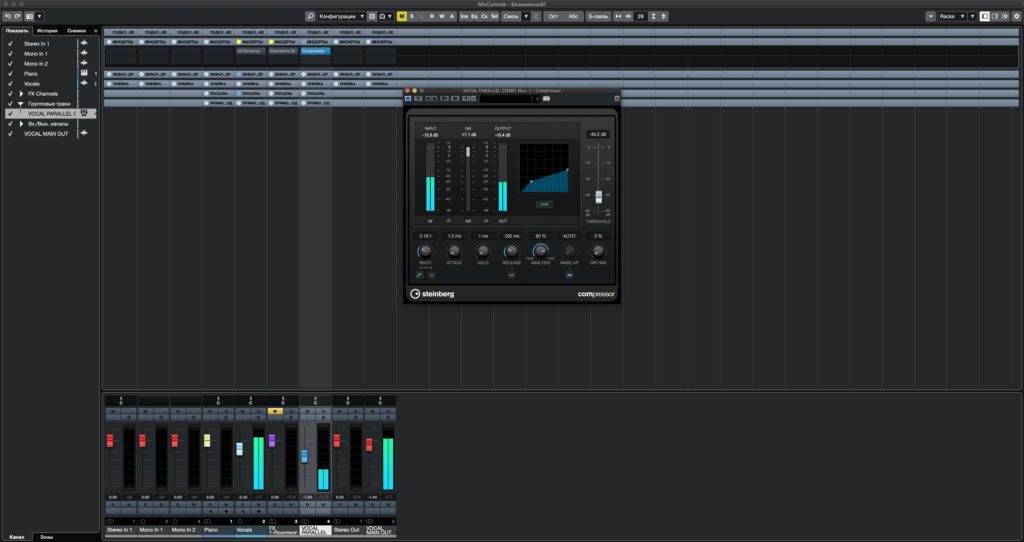Image resolution: width=1024 pixels, height=542 pixels.
Task: Select the Stereo Out channel name label
Action: 347,530
